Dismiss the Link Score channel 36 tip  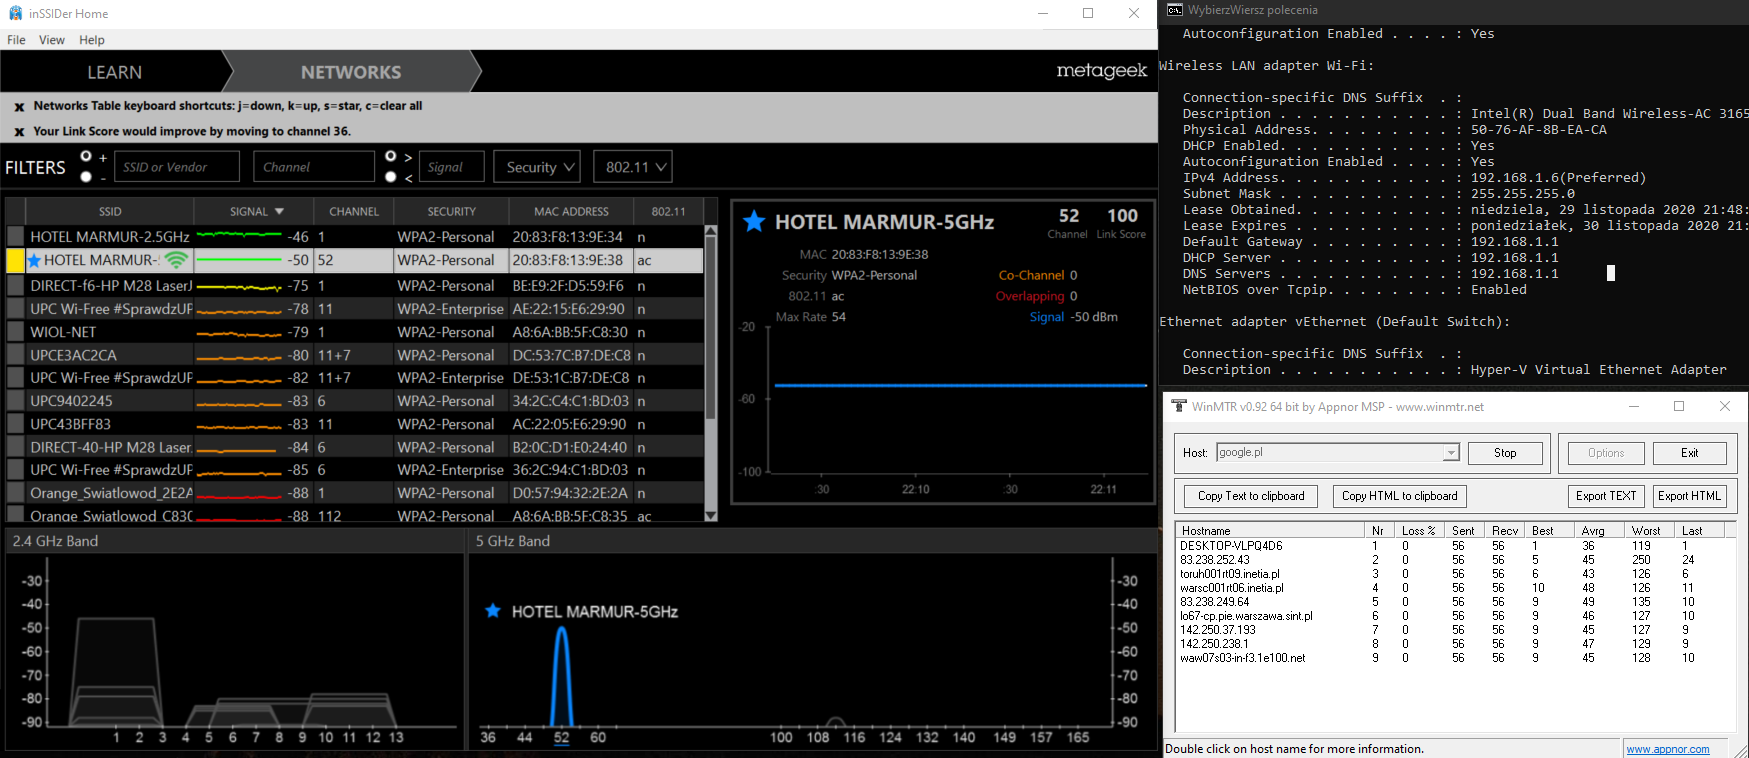pos(19,132)
